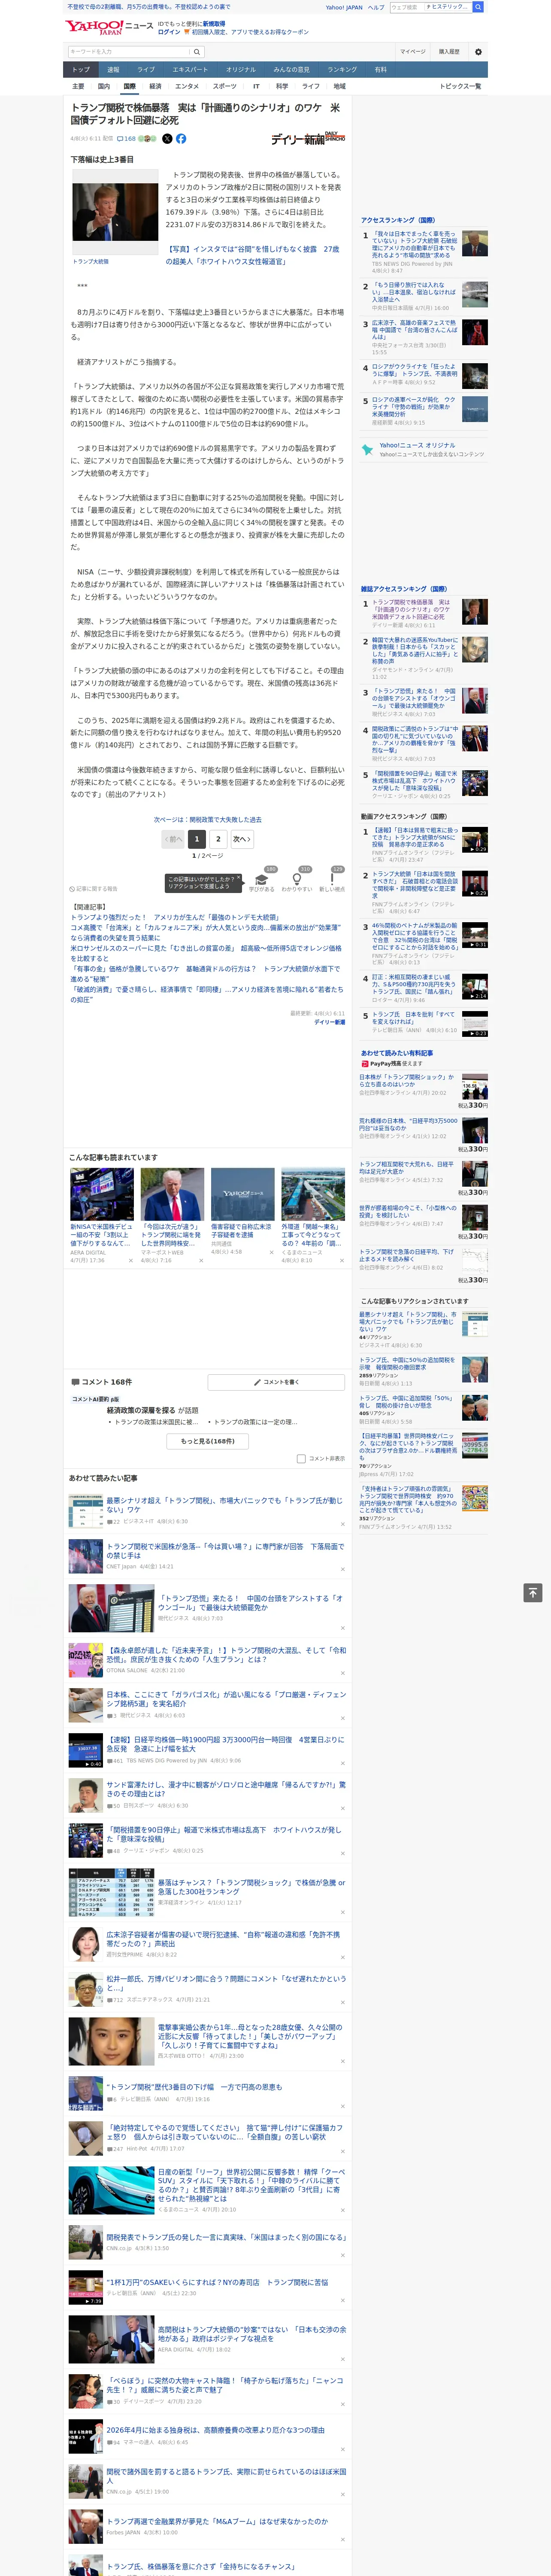Click the ログイン link
Viewport: 551px width, 2576px height.
169,32
